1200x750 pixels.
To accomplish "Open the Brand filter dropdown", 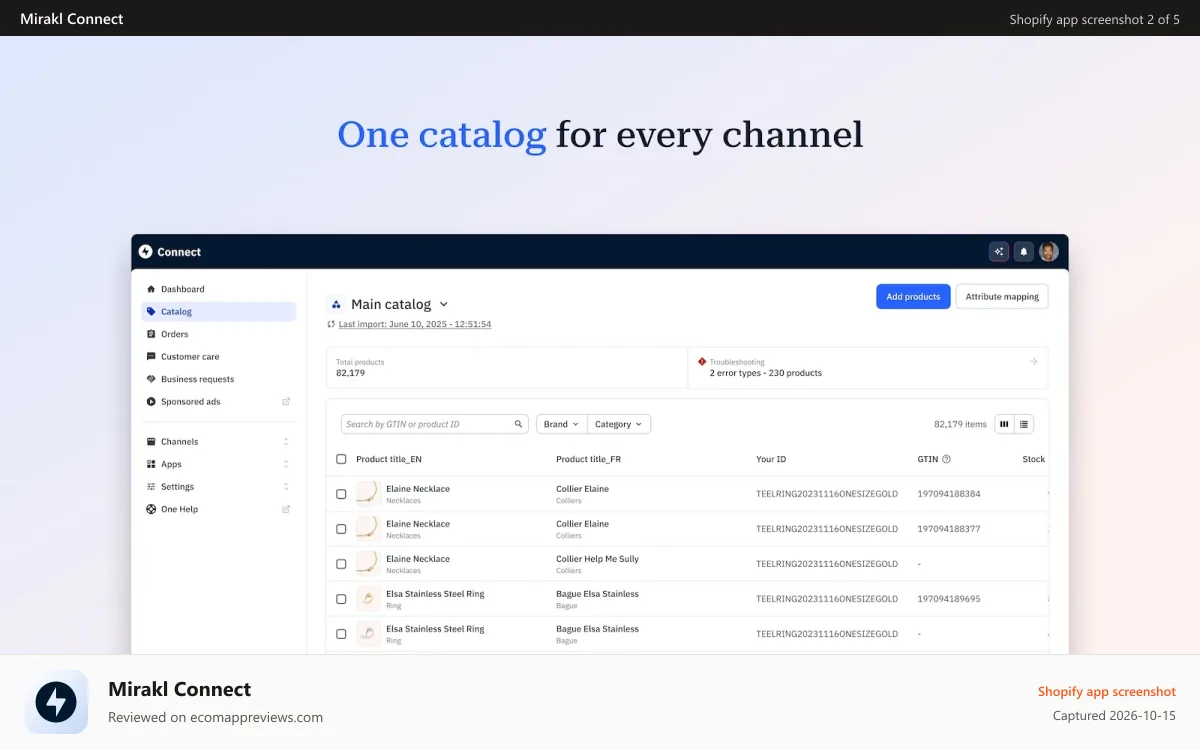I will [562, 424].
